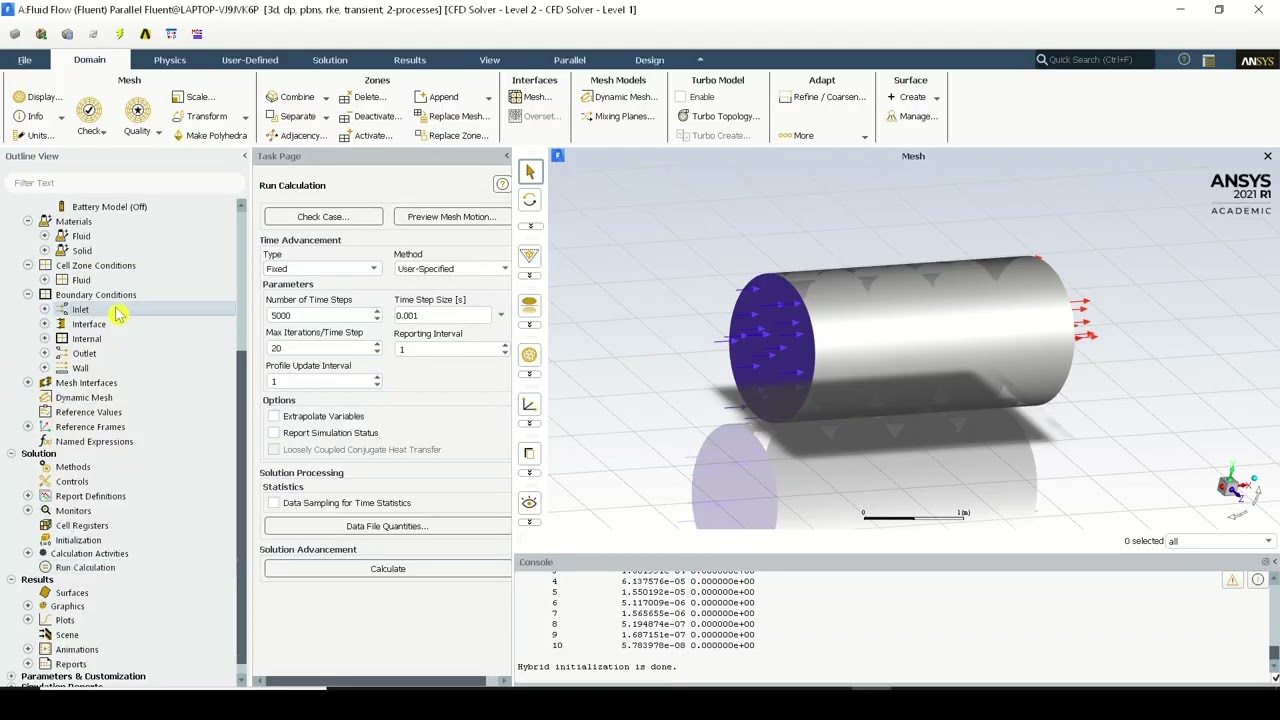Screen dimensions: 1280x720
Task: Open the Units settings
Action: click(34, 135)
